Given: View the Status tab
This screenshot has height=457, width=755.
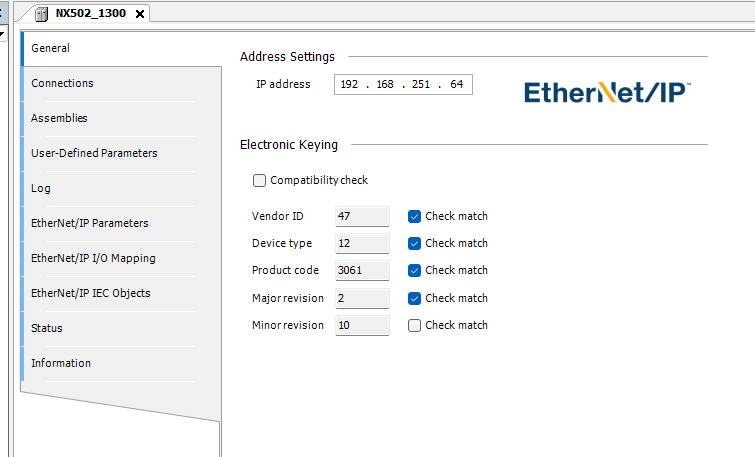Looking at the screenshot, I should [47, 328].
